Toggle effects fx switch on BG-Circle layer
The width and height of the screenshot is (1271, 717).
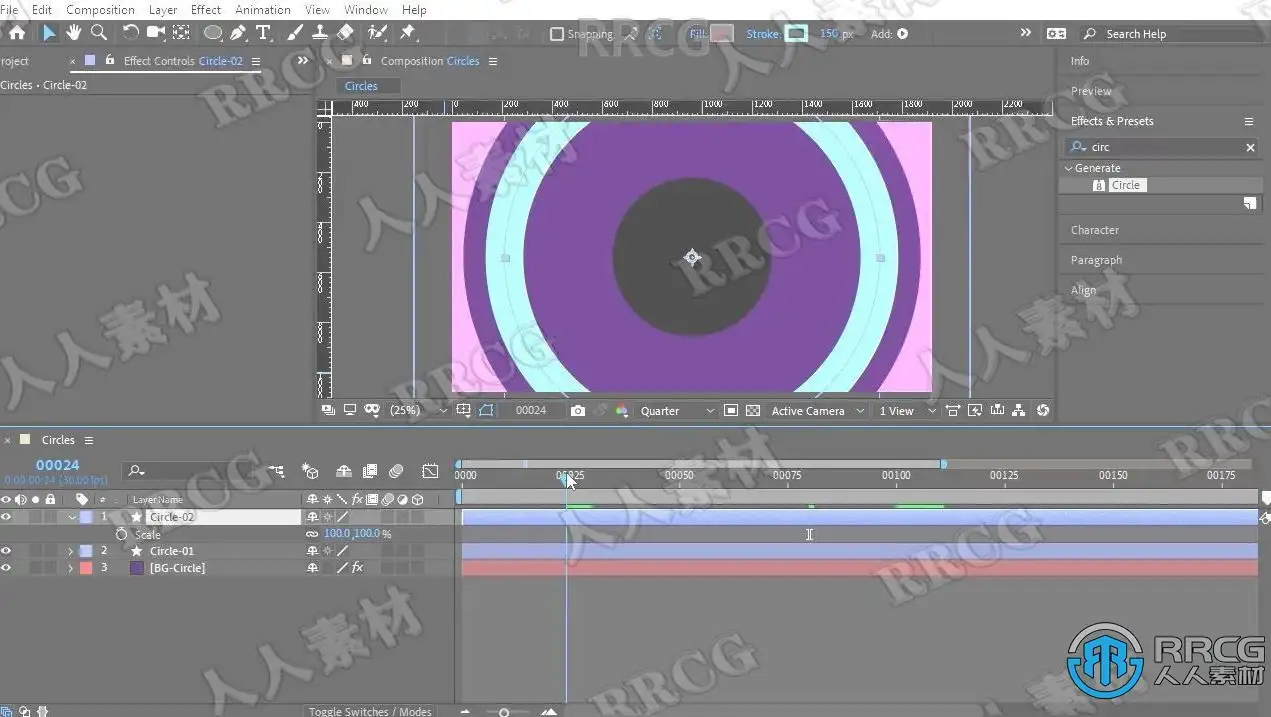click(x=357, y=568)
